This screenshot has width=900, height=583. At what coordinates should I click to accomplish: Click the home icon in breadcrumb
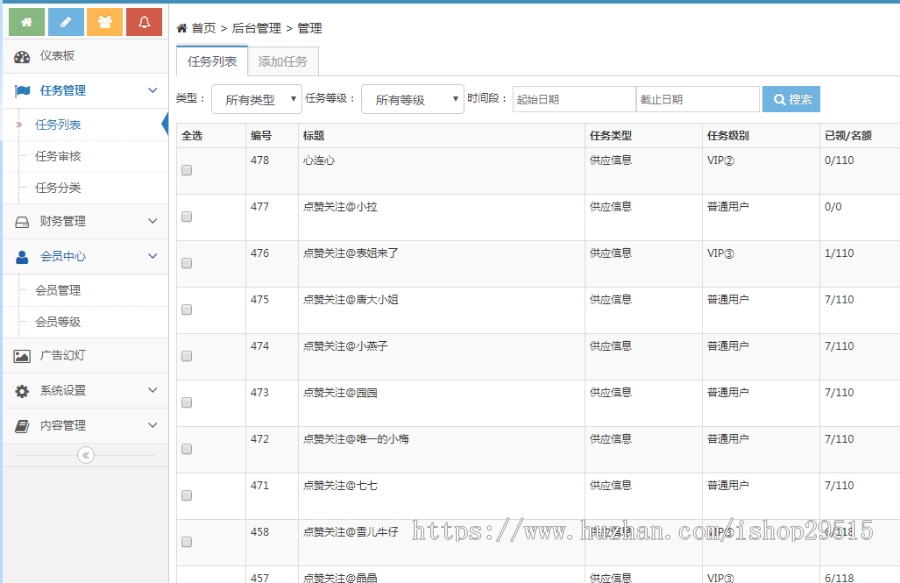click(x=182, y=29)
